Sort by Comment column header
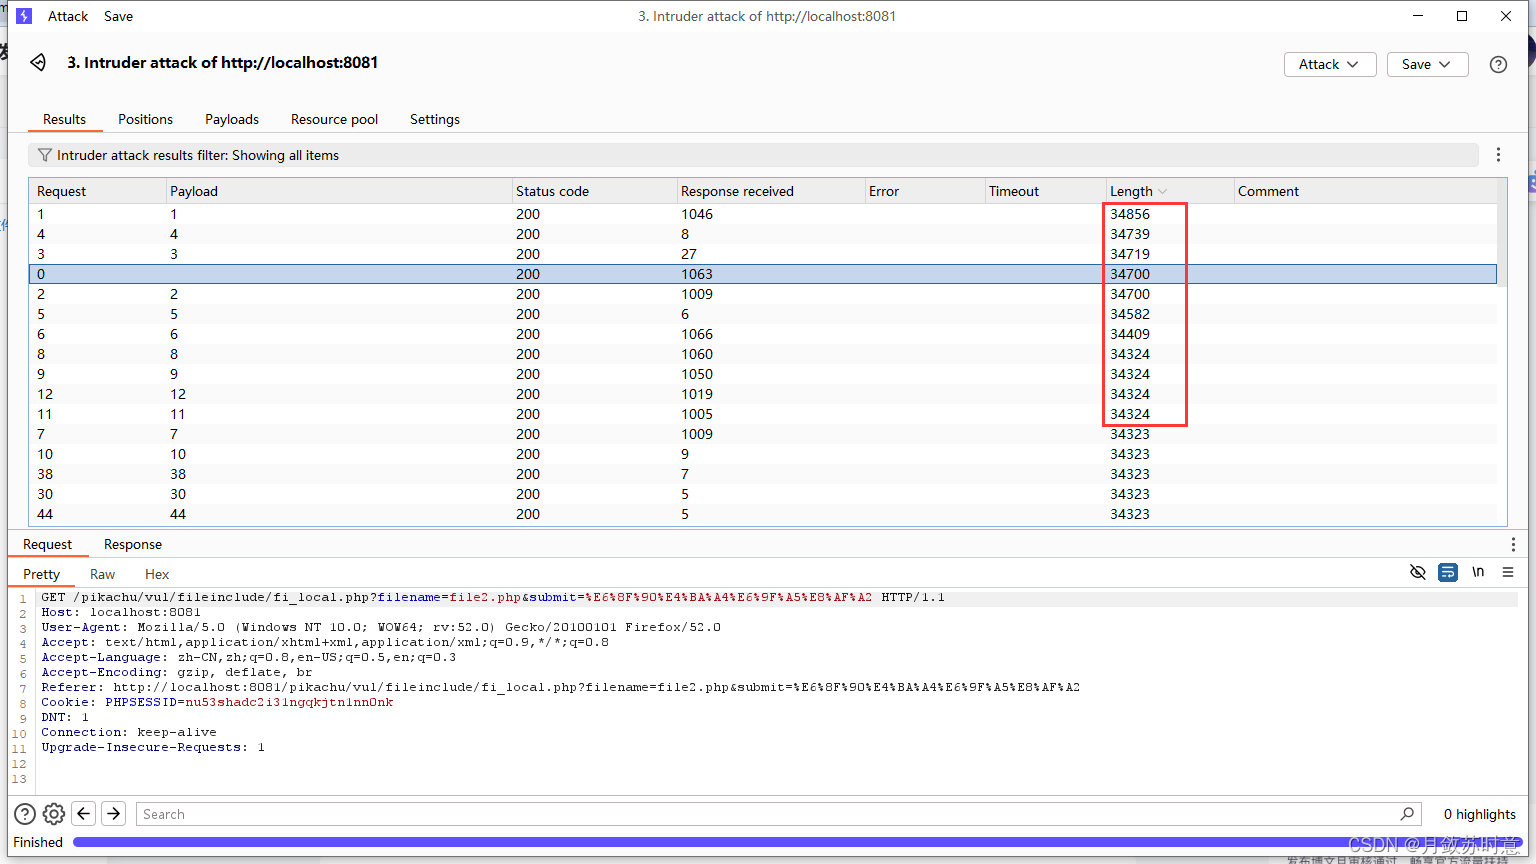The height and width of the screenshot is (864, 1536). click(1365, 191)
